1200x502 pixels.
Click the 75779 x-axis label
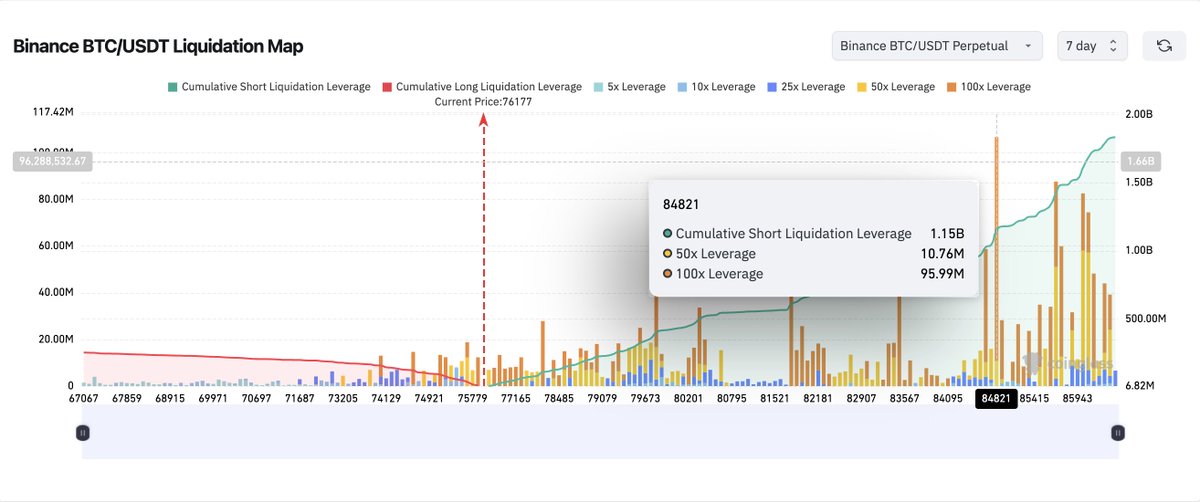coord(471,398)
